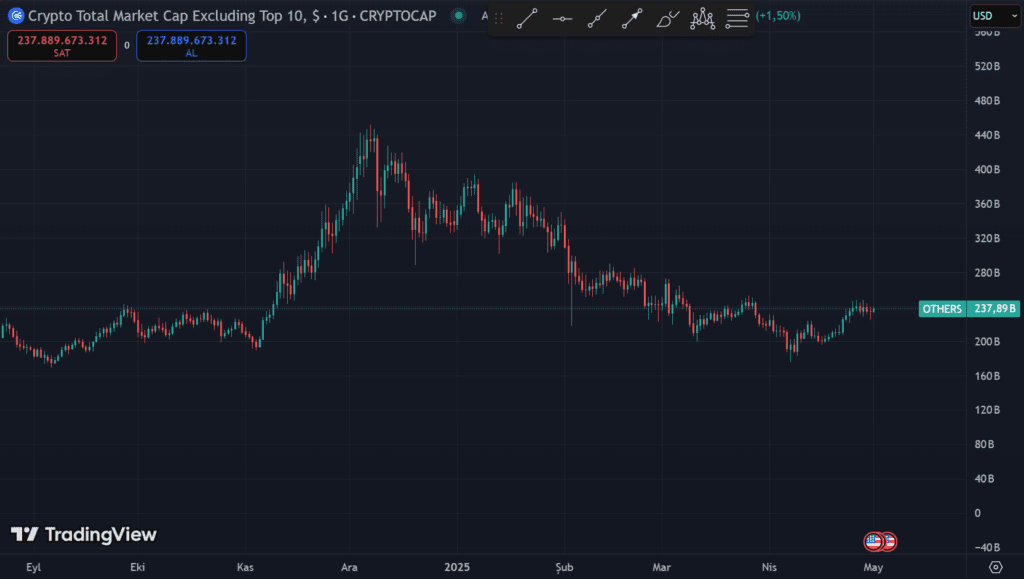Click the spread value 0 between buttons
This screenshot has width=1024, height=579.
point(127,46)
